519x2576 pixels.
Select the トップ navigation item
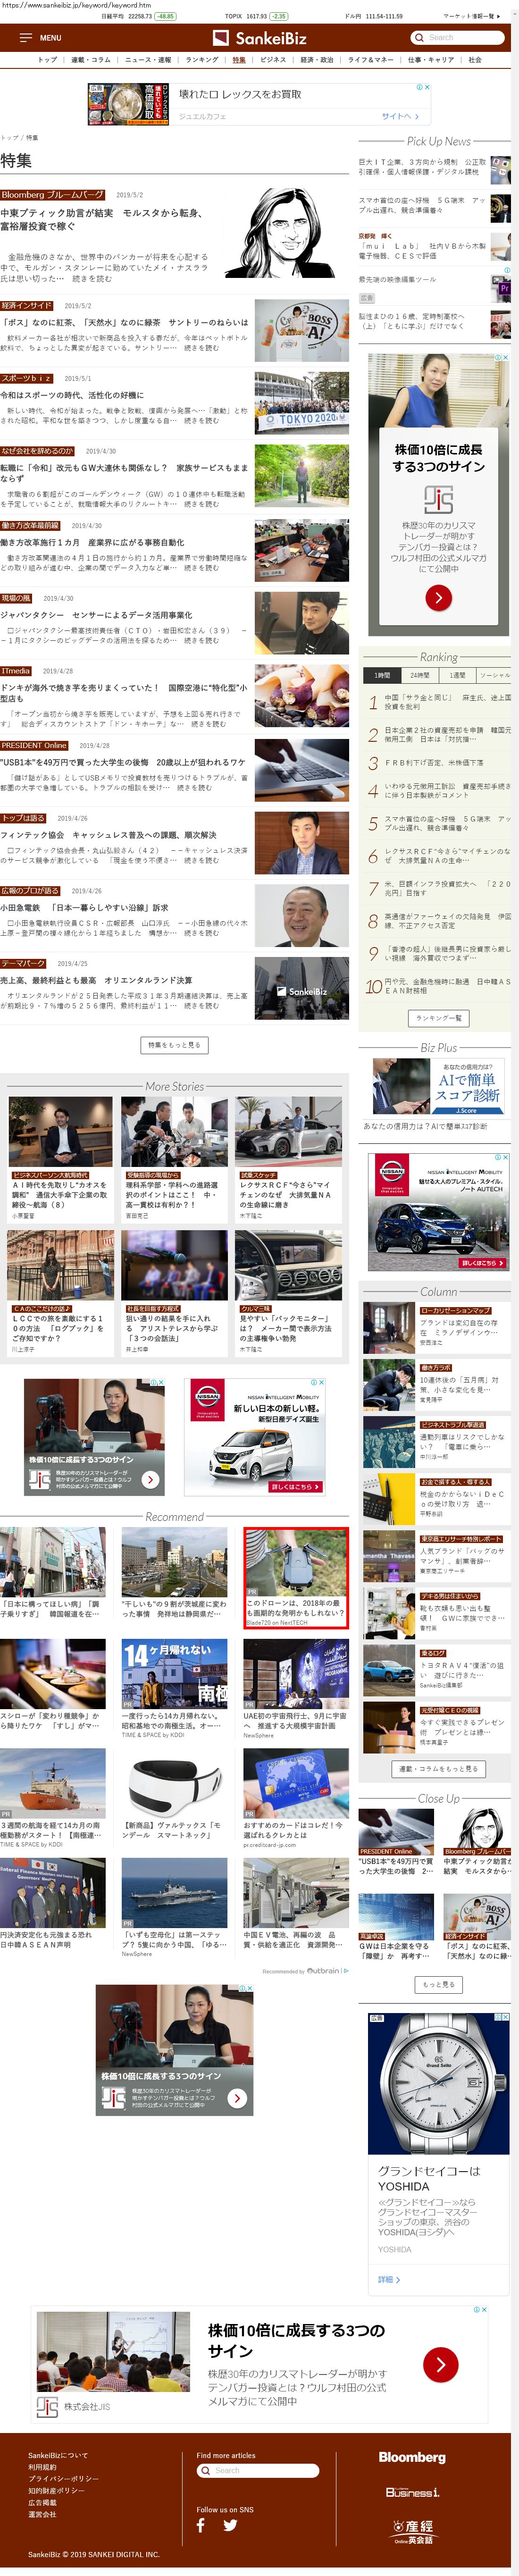point(47,60)
